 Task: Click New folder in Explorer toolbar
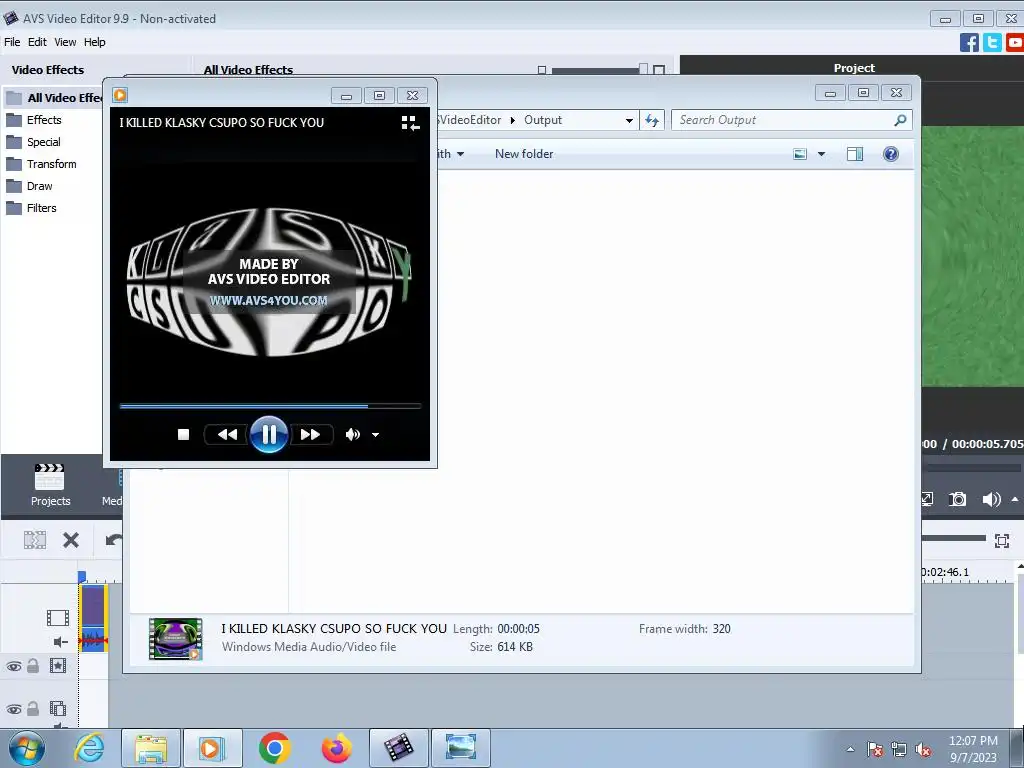point(524,154)
